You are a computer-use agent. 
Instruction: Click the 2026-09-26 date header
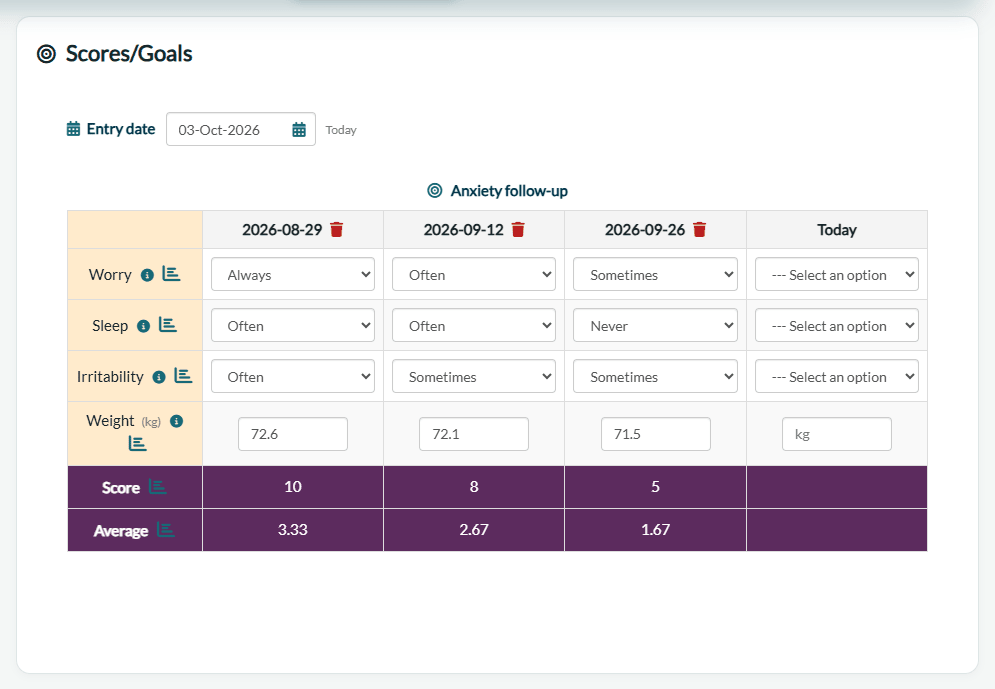(x=645, y=230)
